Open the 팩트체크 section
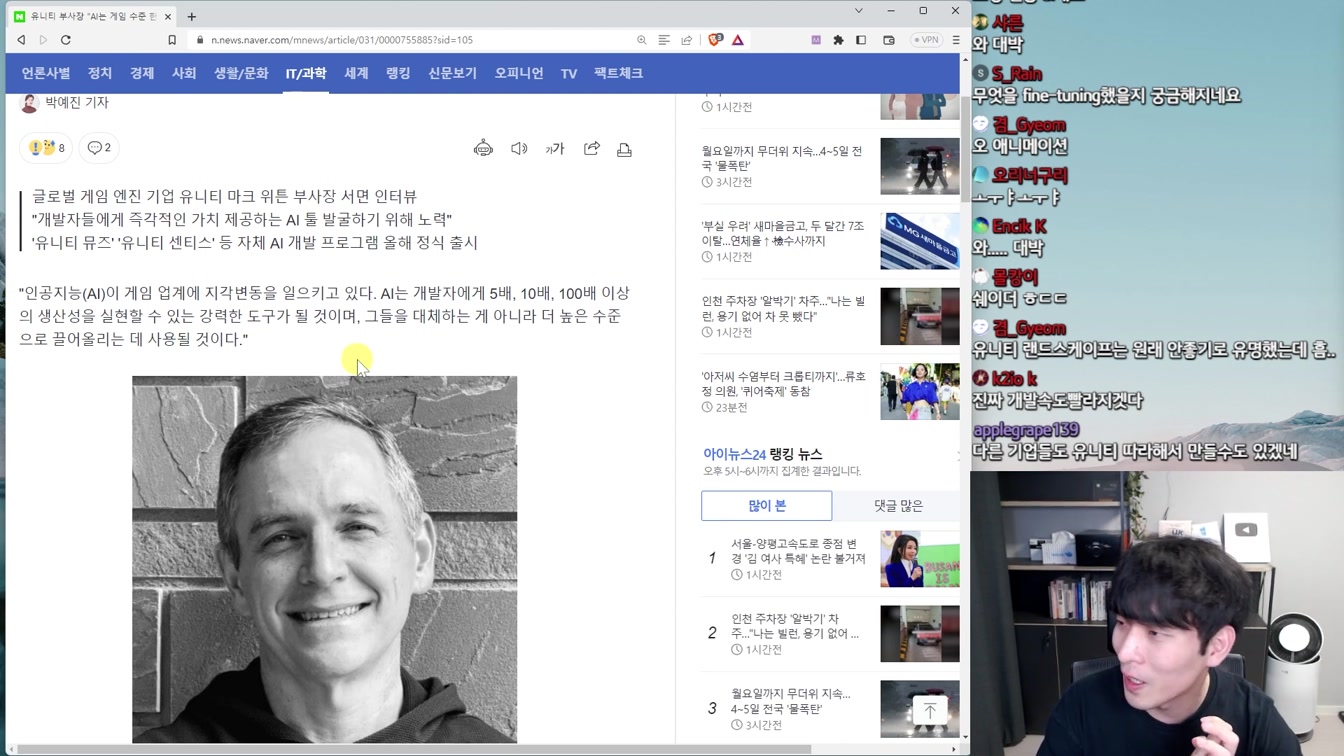The image size is (1344, 756). (618, 73)
